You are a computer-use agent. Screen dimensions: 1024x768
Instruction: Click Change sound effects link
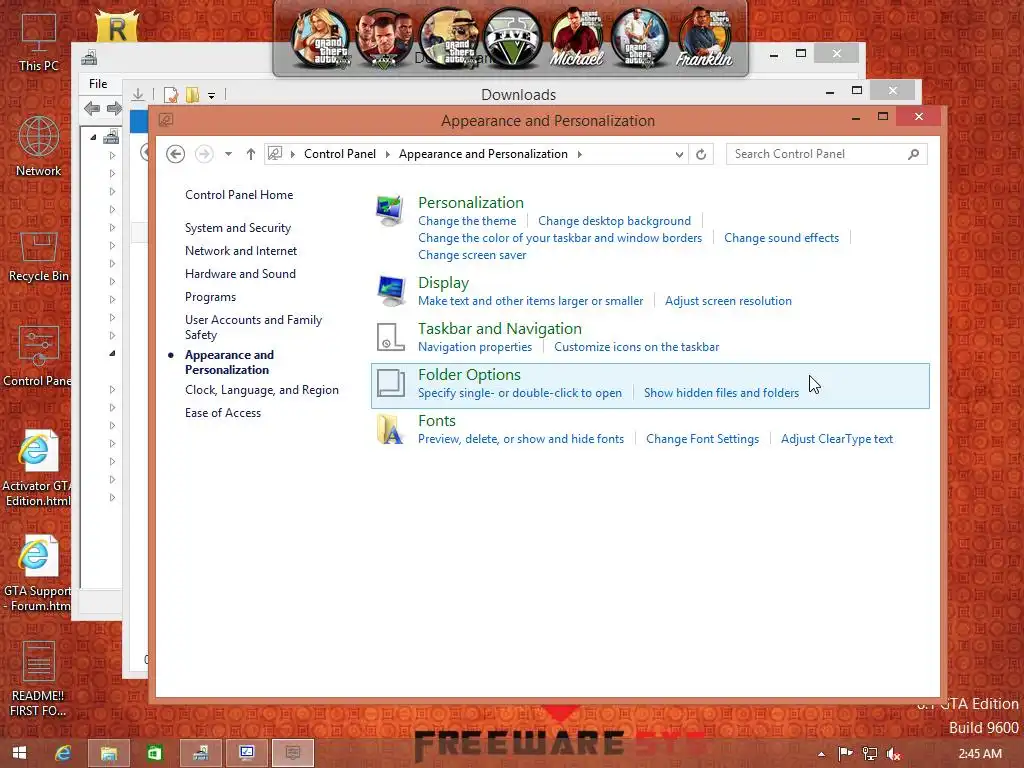click(781, 238)
